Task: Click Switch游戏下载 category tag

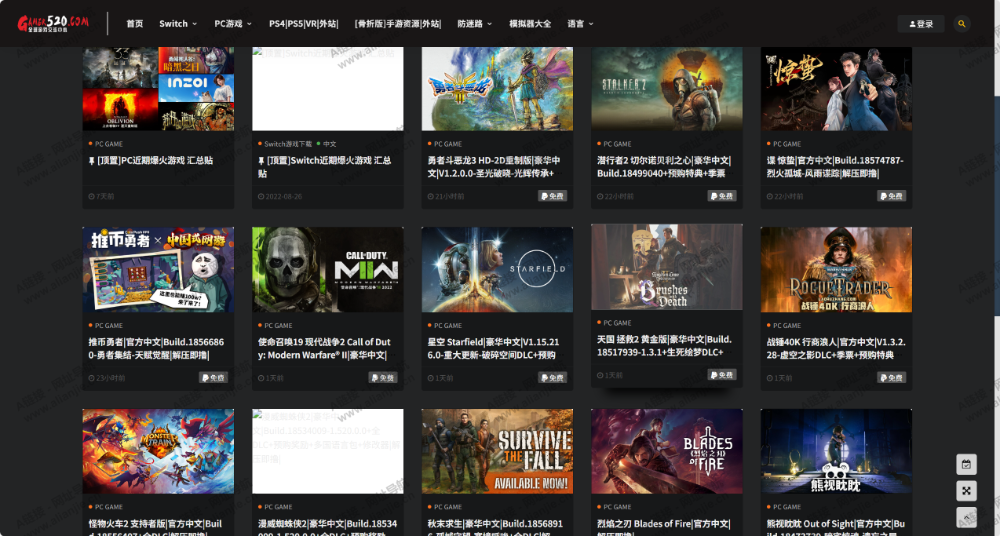Action: coord(288,144)
